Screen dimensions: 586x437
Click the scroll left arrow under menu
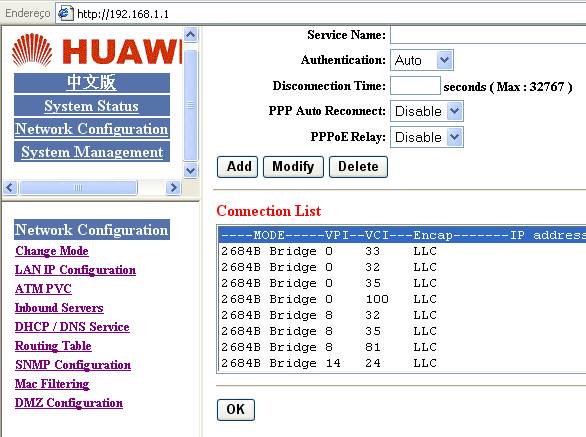(10, 187)
